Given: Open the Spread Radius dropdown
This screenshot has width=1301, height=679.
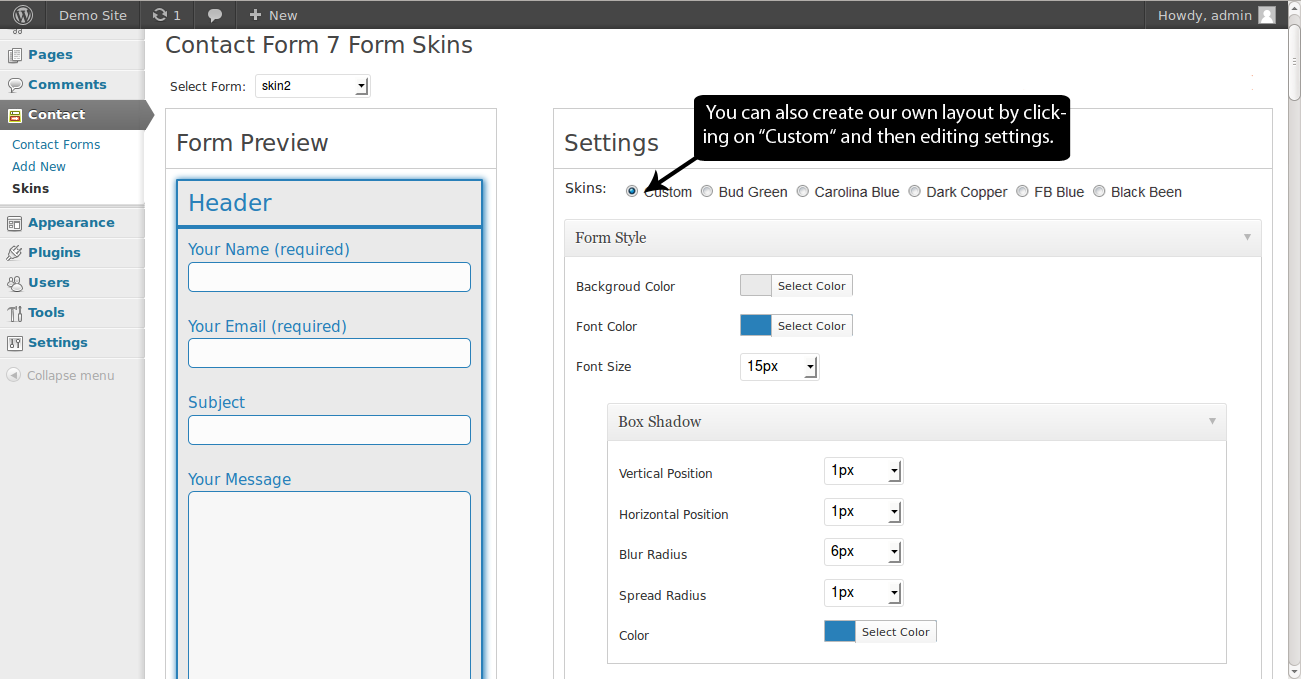Looking at the screenshot, I should 863,593.
